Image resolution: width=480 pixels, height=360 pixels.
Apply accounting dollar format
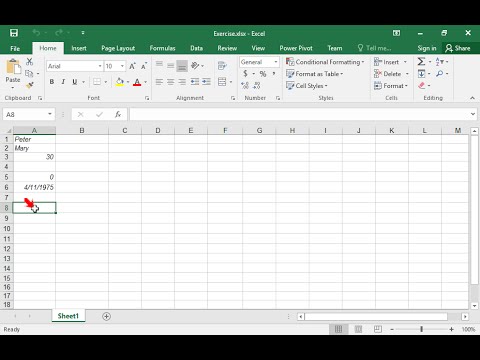(246, 74)
